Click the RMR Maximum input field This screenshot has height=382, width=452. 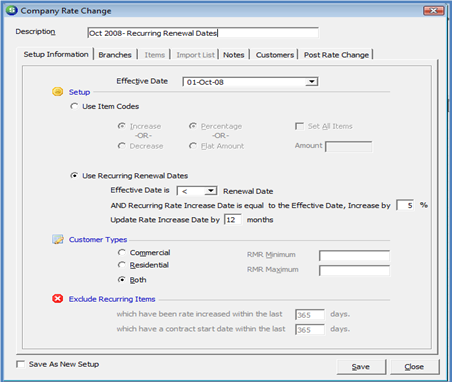point(354,270)
